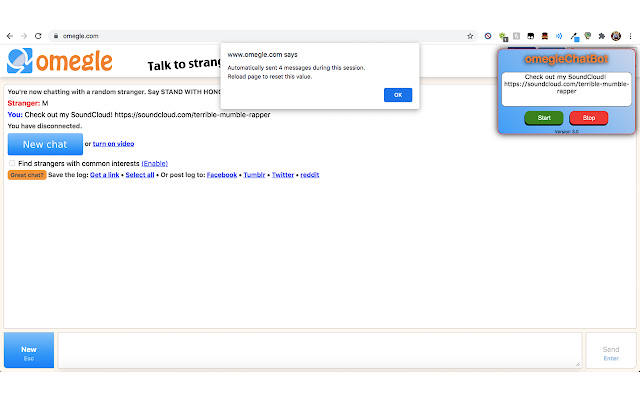Check Find strangers with common interests
The width and height of the screenshot is (640, 400).
point(12,163)
